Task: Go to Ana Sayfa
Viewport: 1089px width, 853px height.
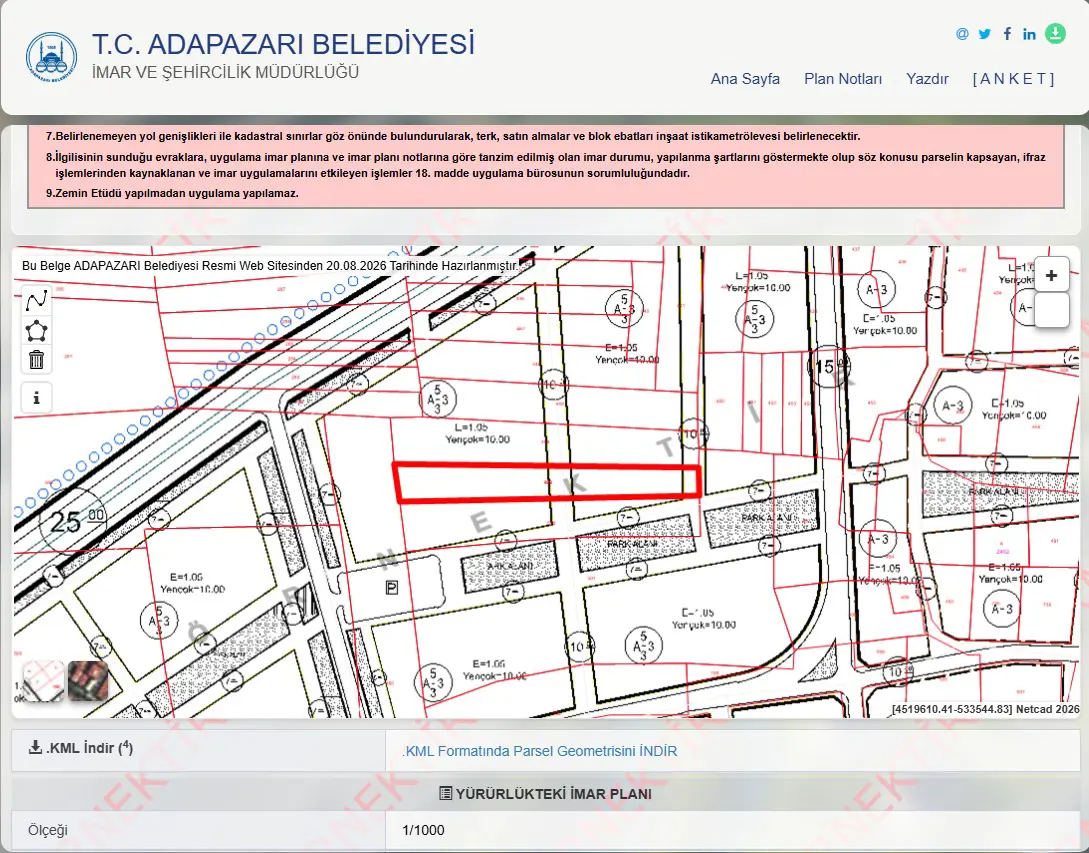Action: pos(745,79)
